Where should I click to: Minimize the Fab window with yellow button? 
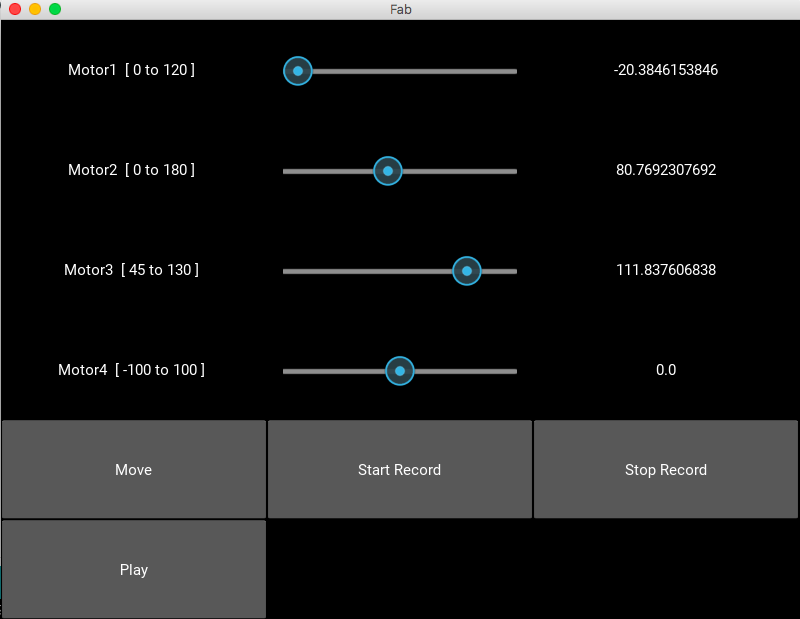[35, 9]
